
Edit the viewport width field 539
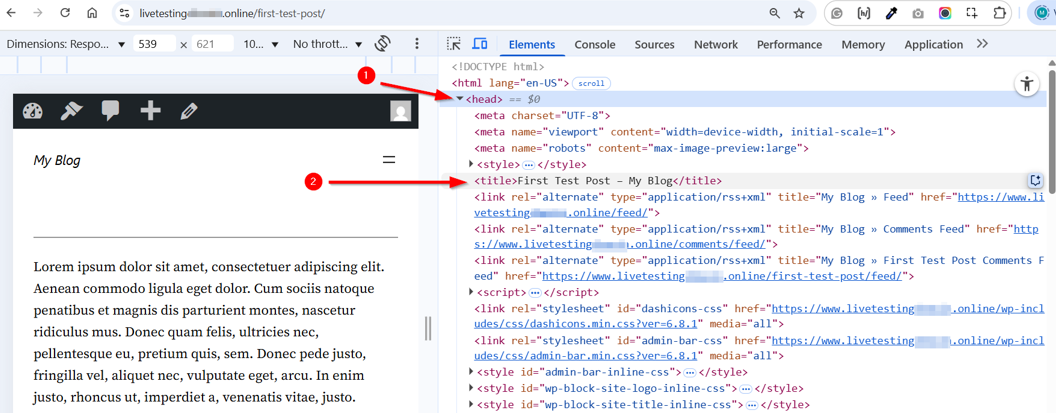click(154, 44)
